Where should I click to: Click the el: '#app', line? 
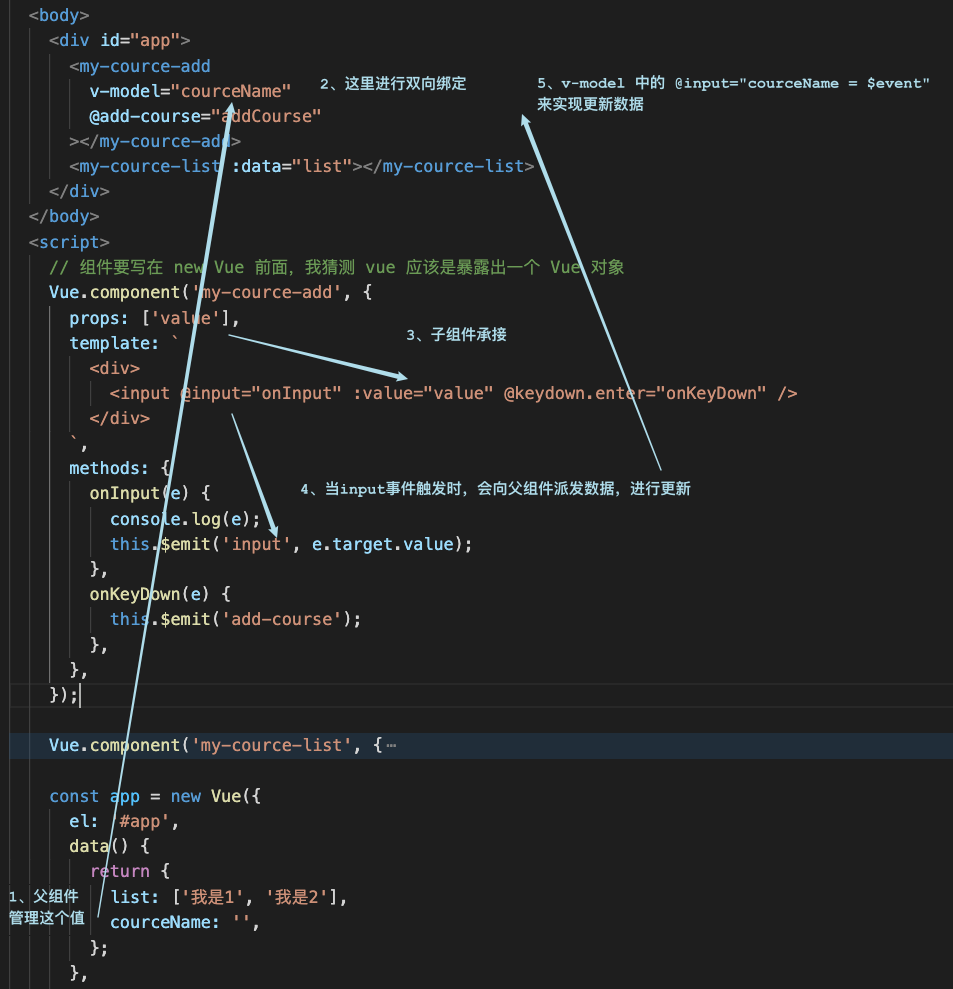[124, 821]
